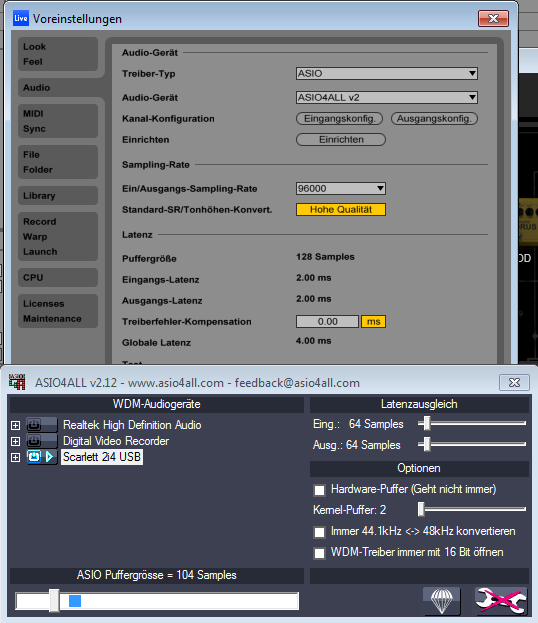Select Digital Video Recorder label
The image size is (538, 623).
pos(116,441)
